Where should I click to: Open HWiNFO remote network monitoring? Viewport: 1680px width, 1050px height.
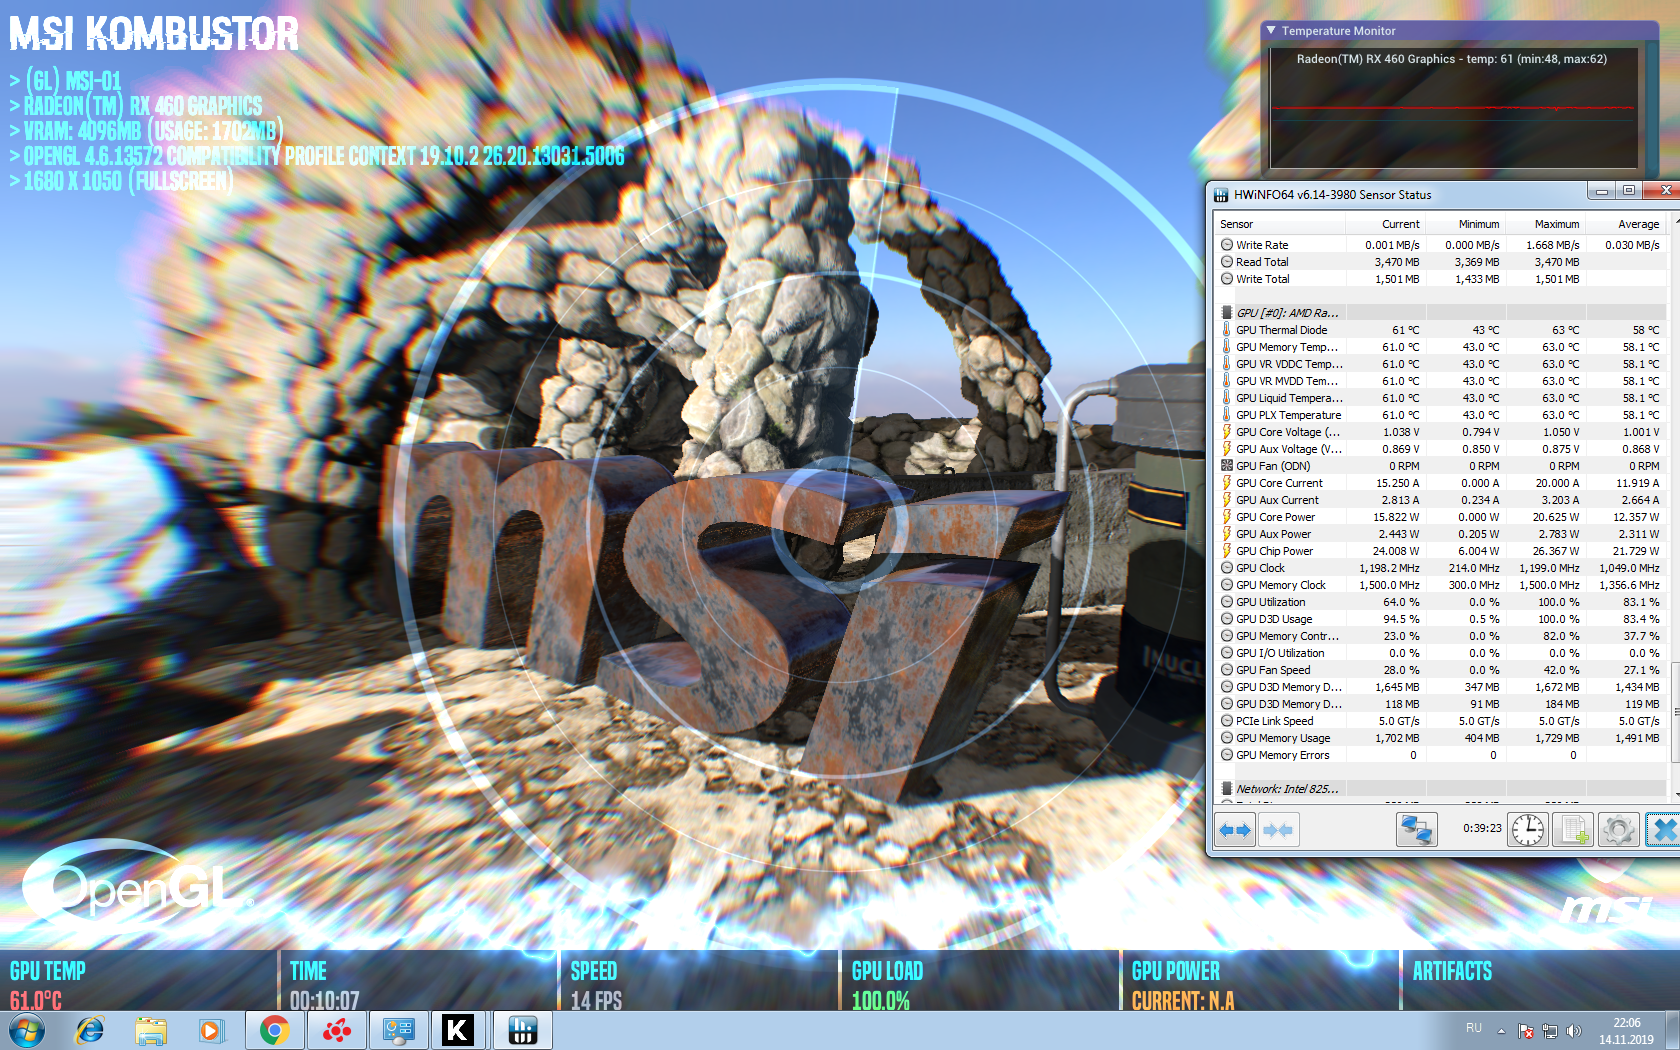(1416, 830)
